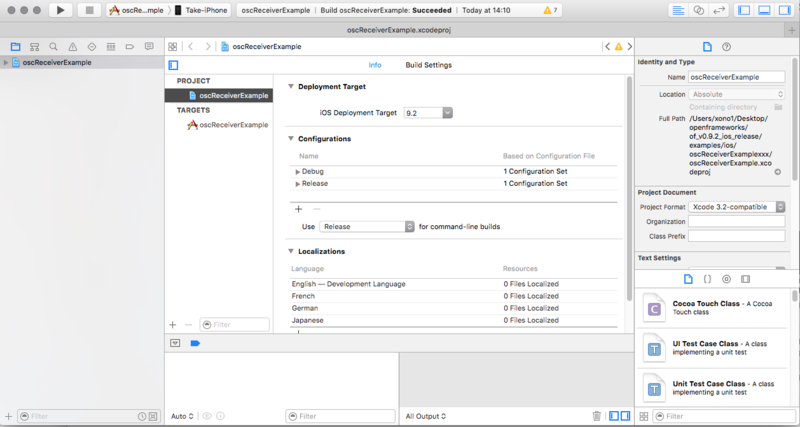
Task: Switch to Version editor
Action: [x=719, y=10]
